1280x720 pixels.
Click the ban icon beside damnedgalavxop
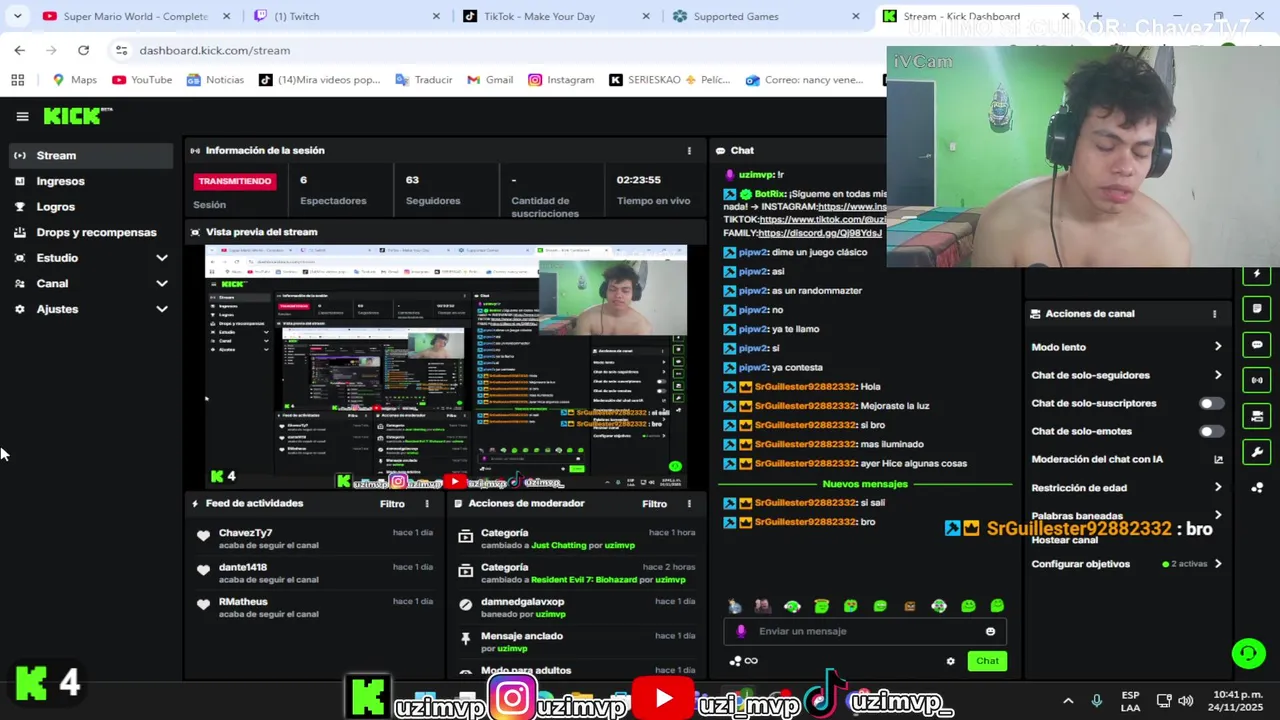click(x=465, y=605)
